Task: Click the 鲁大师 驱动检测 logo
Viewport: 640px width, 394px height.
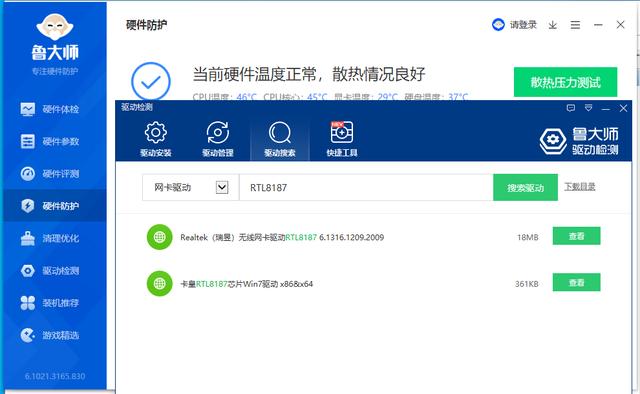Action: pyautogui.click(x=579, y=140)
